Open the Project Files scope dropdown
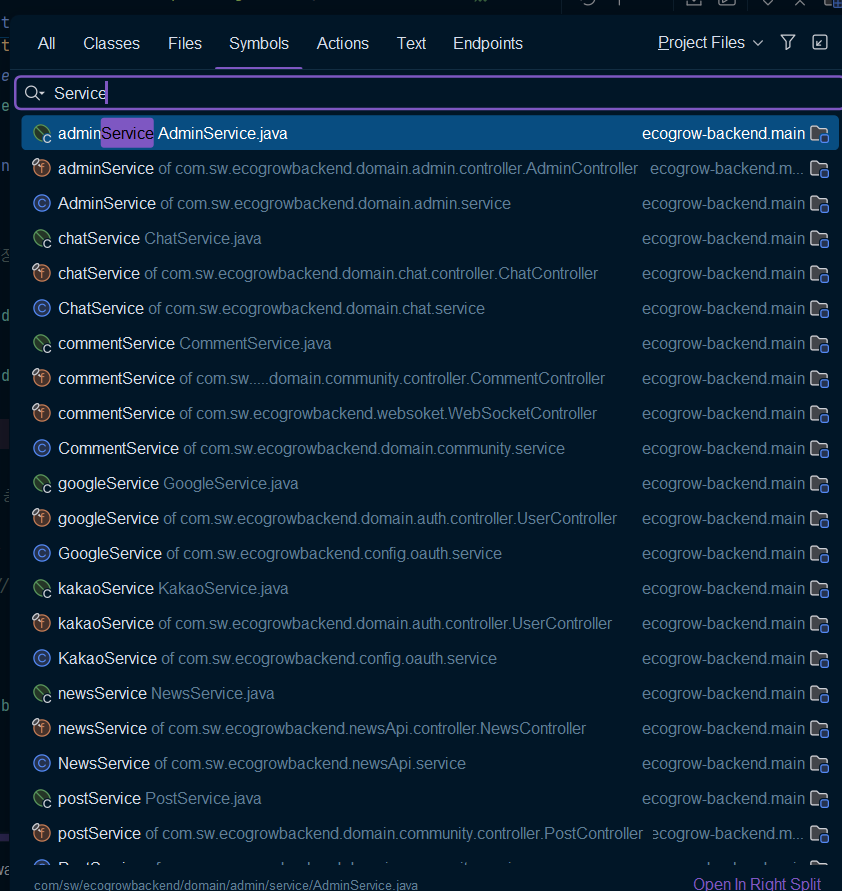842x891 pixels. (701, 42)
